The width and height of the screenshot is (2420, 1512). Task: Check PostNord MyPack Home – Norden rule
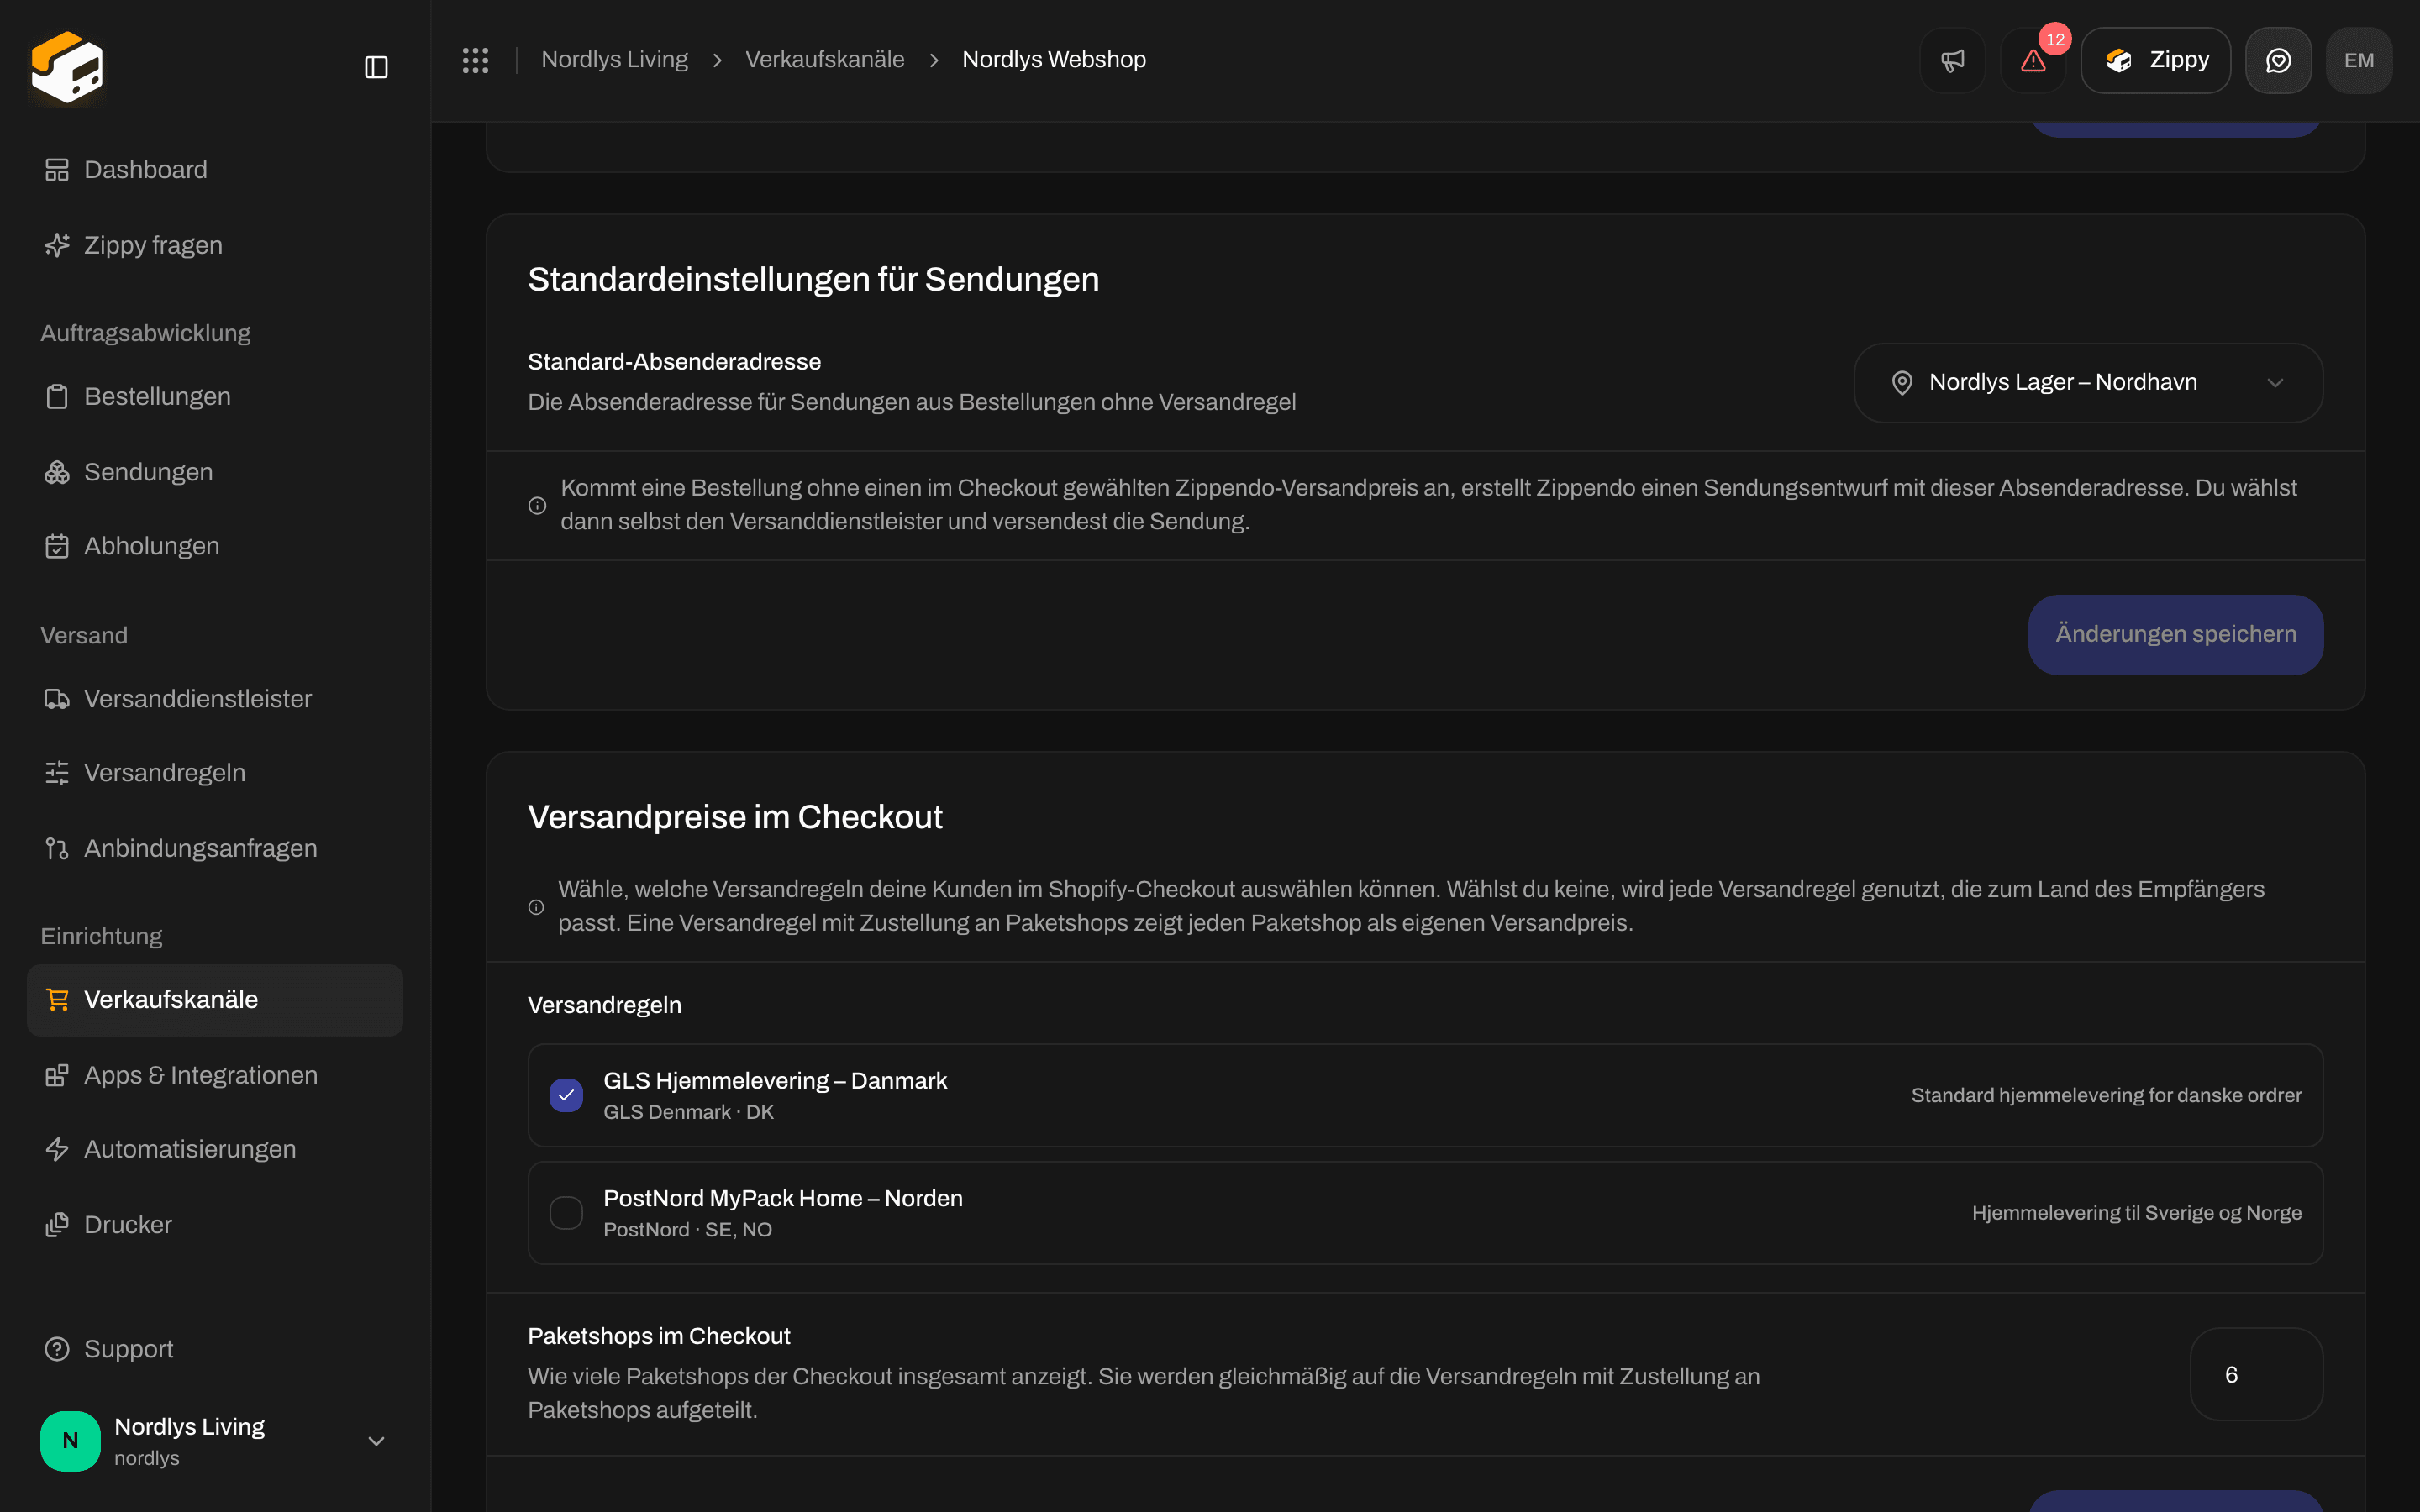[x=566, y=1213]
